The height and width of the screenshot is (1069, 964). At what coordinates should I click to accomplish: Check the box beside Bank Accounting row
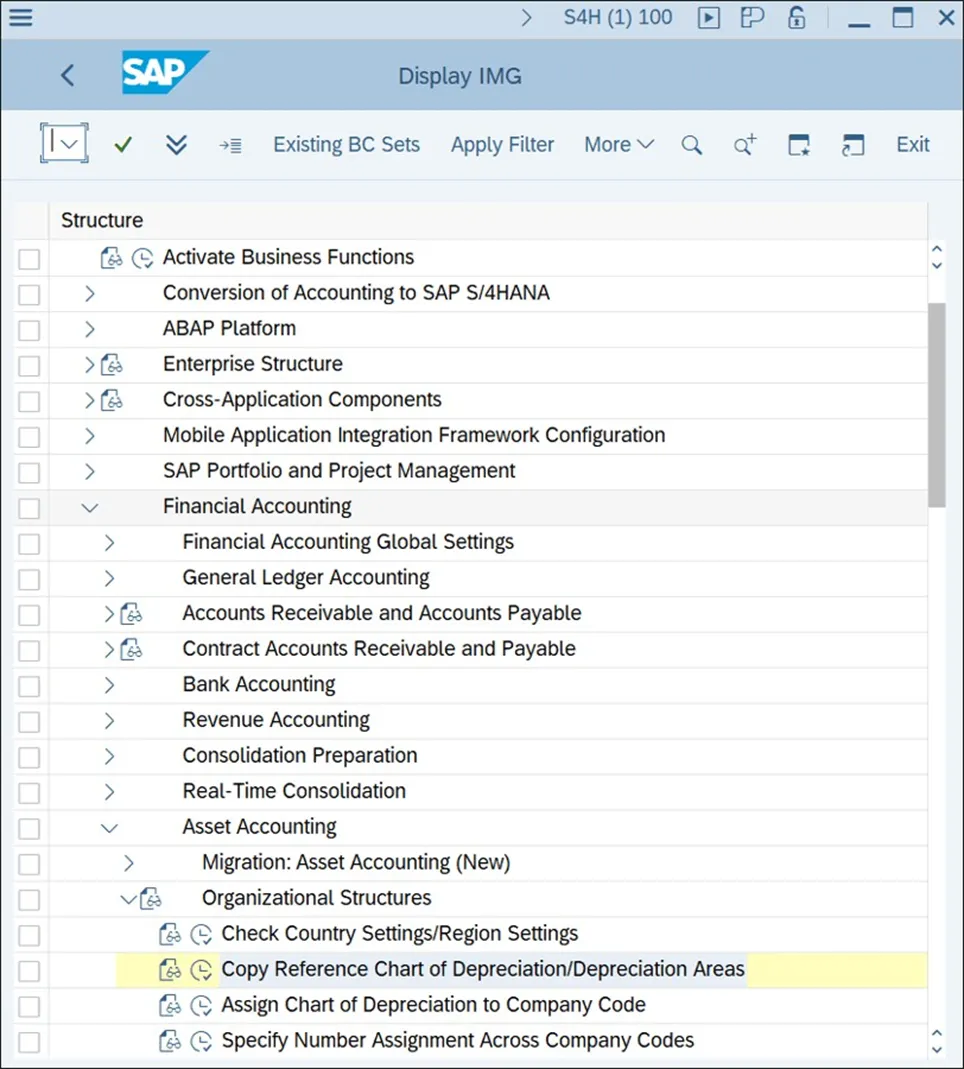coord(29,686)
